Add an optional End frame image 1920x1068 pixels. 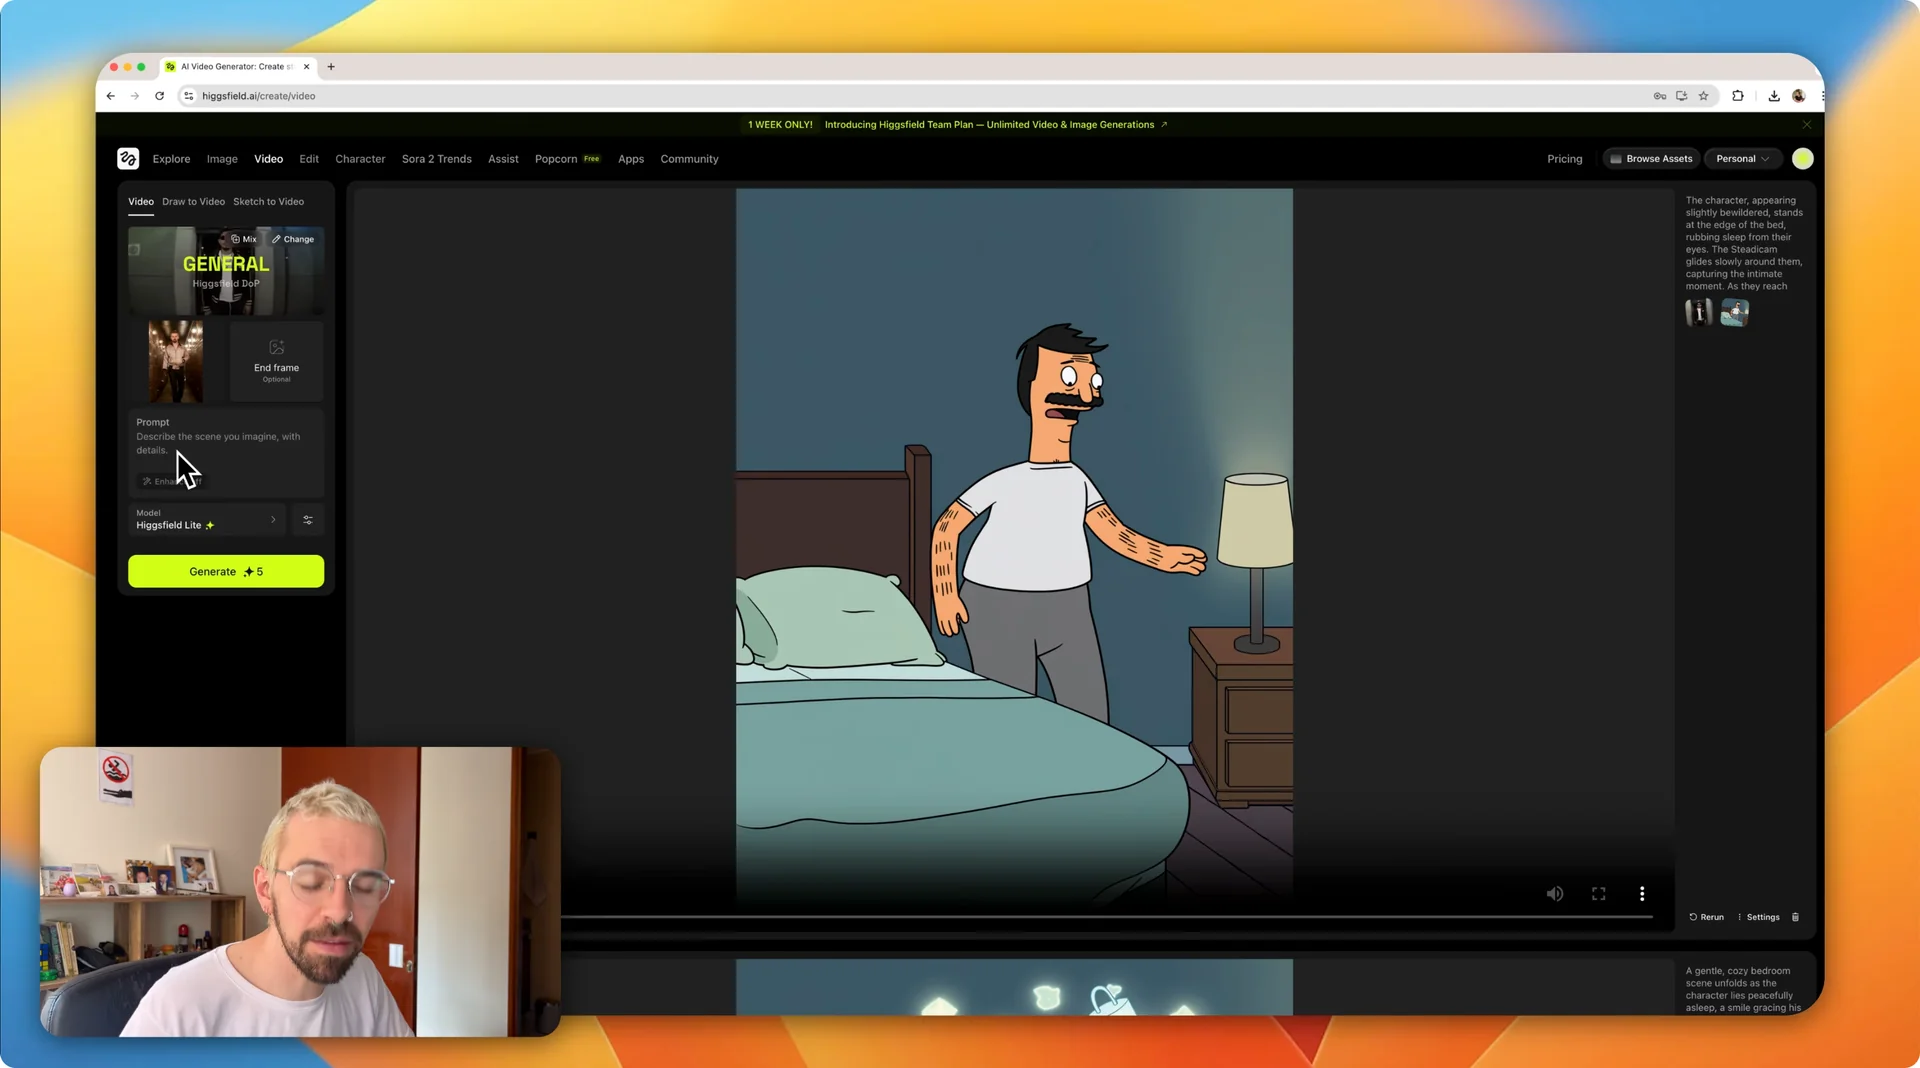[276, 361]
